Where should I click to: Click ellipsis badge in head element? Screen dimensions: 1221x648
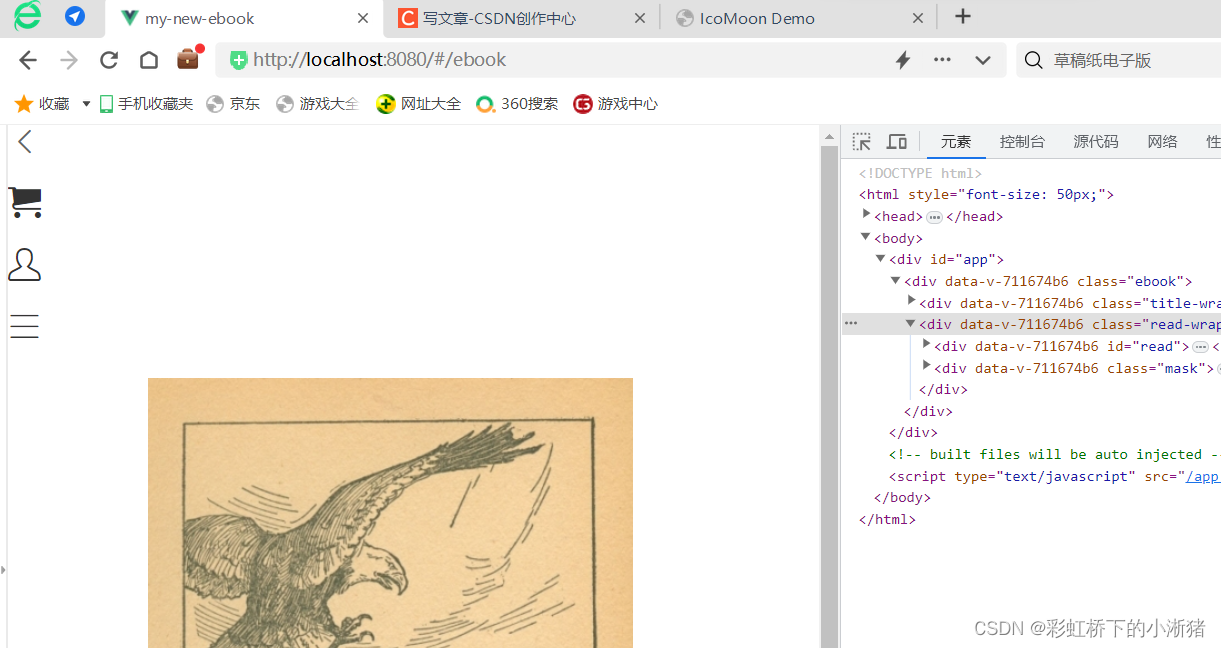(x=934, y=217)
